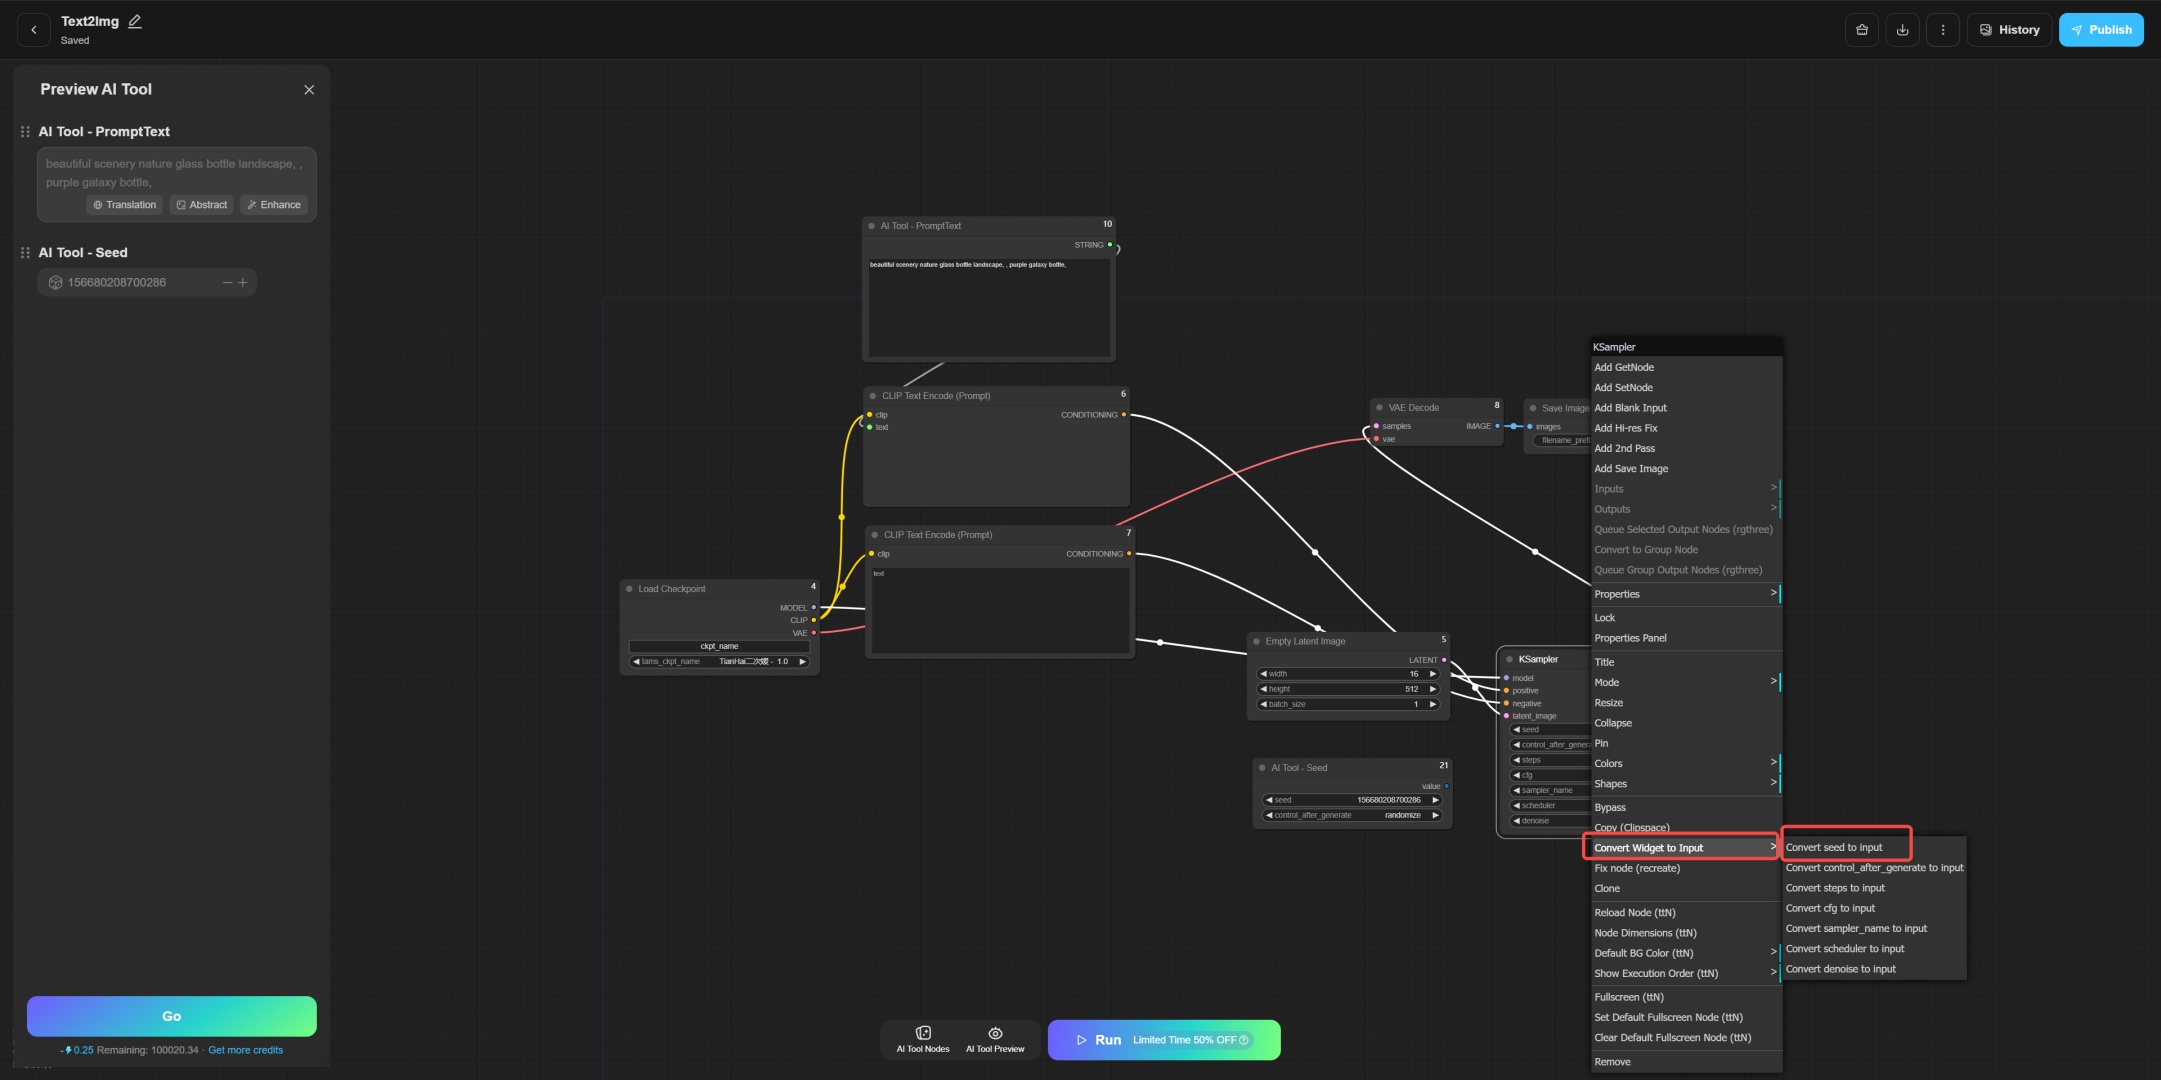Click the dice icon to randomize the seed
2161x1080 pixels.
56,283
